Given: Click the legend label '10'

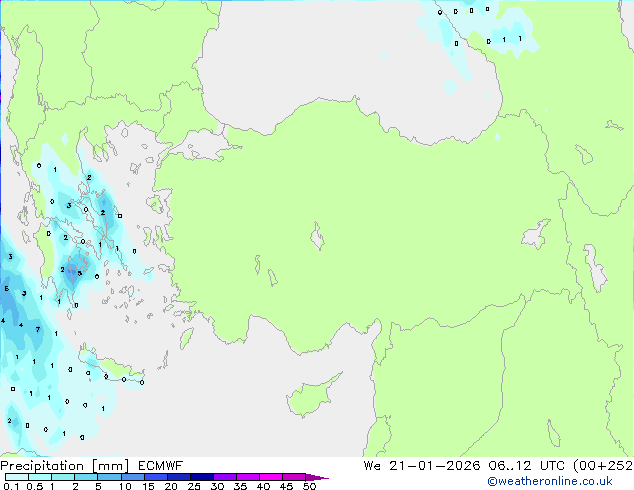Looking at the screenshot, I should (x=125, y=486).
